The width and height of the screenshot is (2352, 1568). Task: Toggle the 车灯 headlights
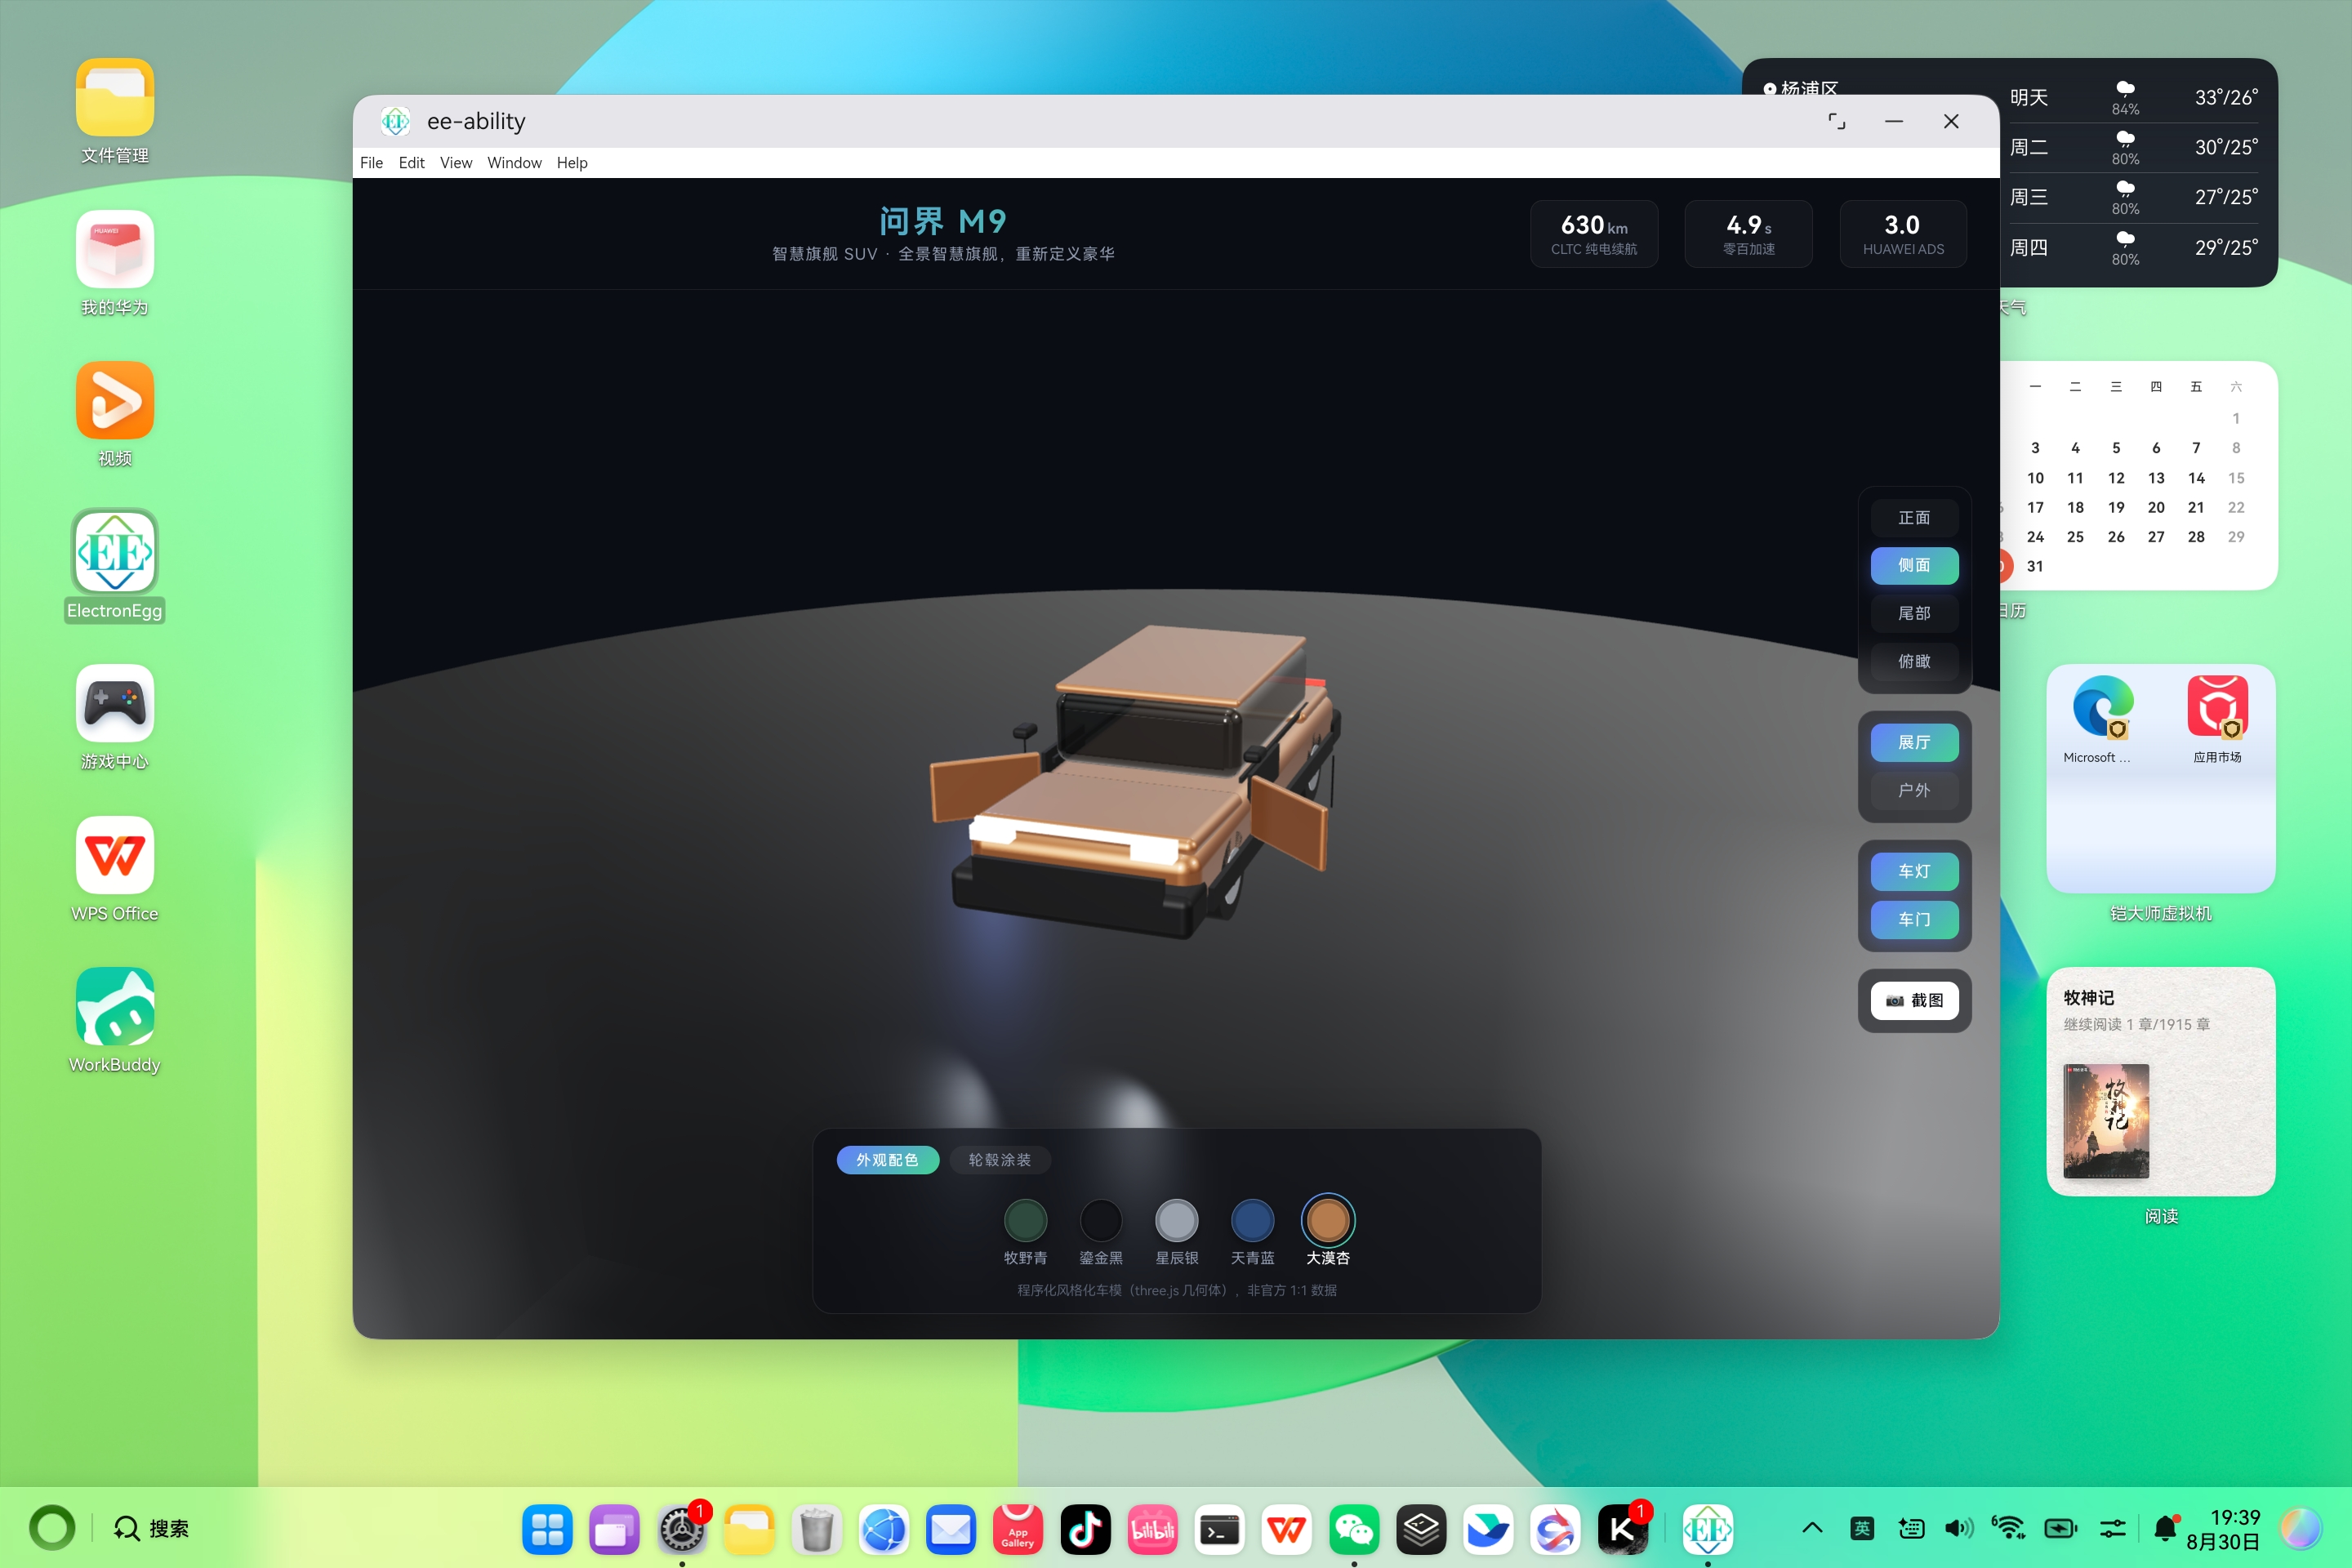click(1914, 871)
